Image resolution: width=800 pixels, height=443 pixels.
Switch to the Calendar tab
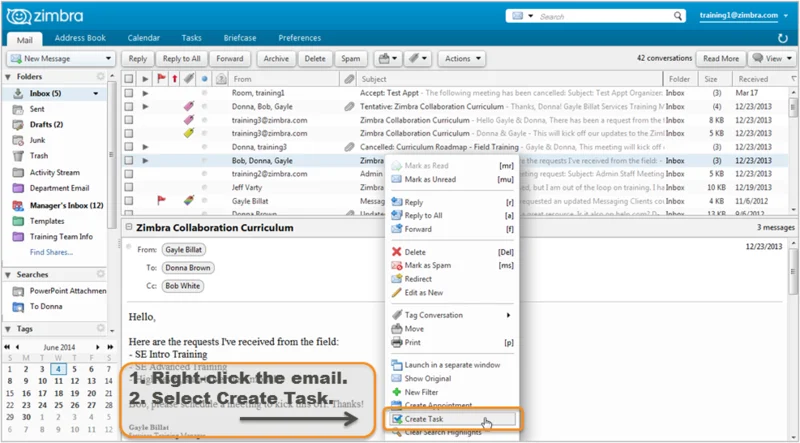click(146, 38)
